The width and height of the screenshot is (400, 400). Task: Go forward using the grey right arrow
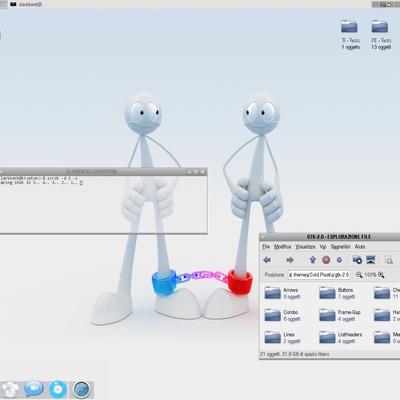[290, 260]
